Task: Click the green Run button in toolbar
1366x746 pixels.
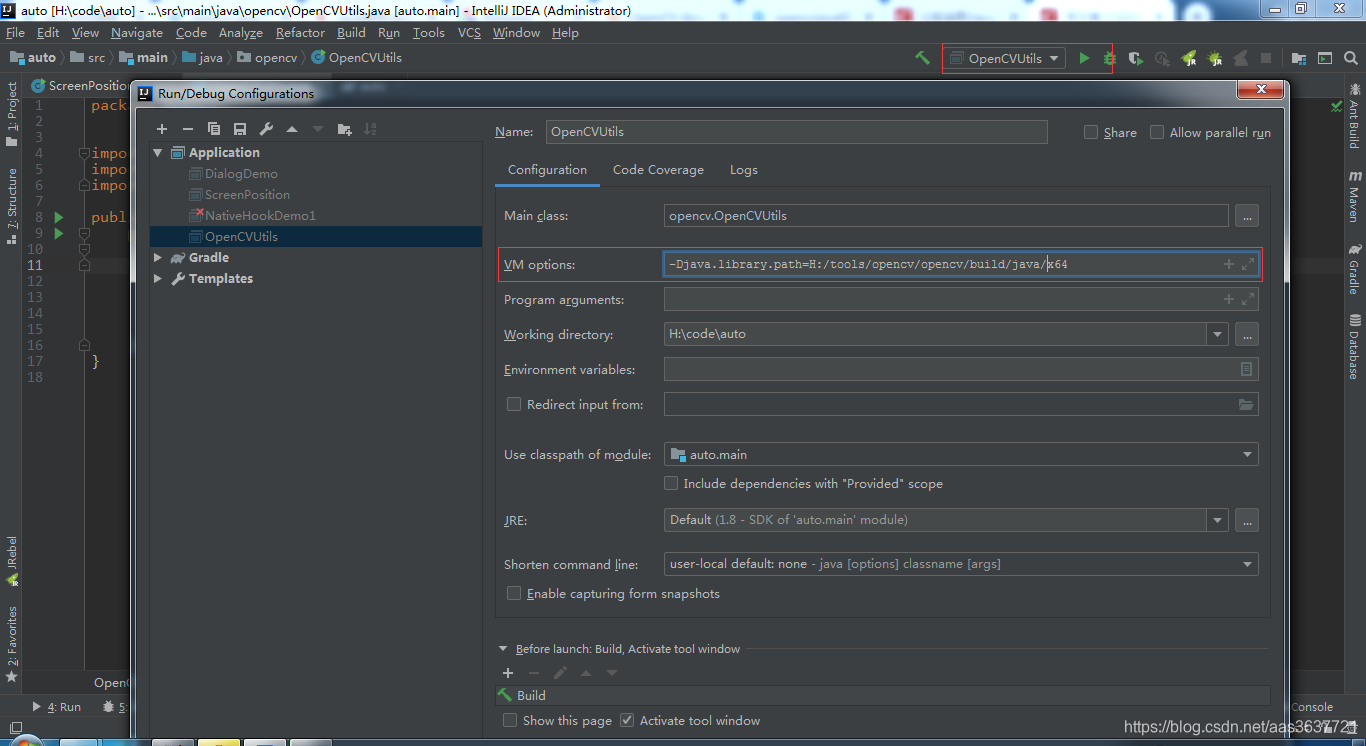Action: pos(1084,58)
